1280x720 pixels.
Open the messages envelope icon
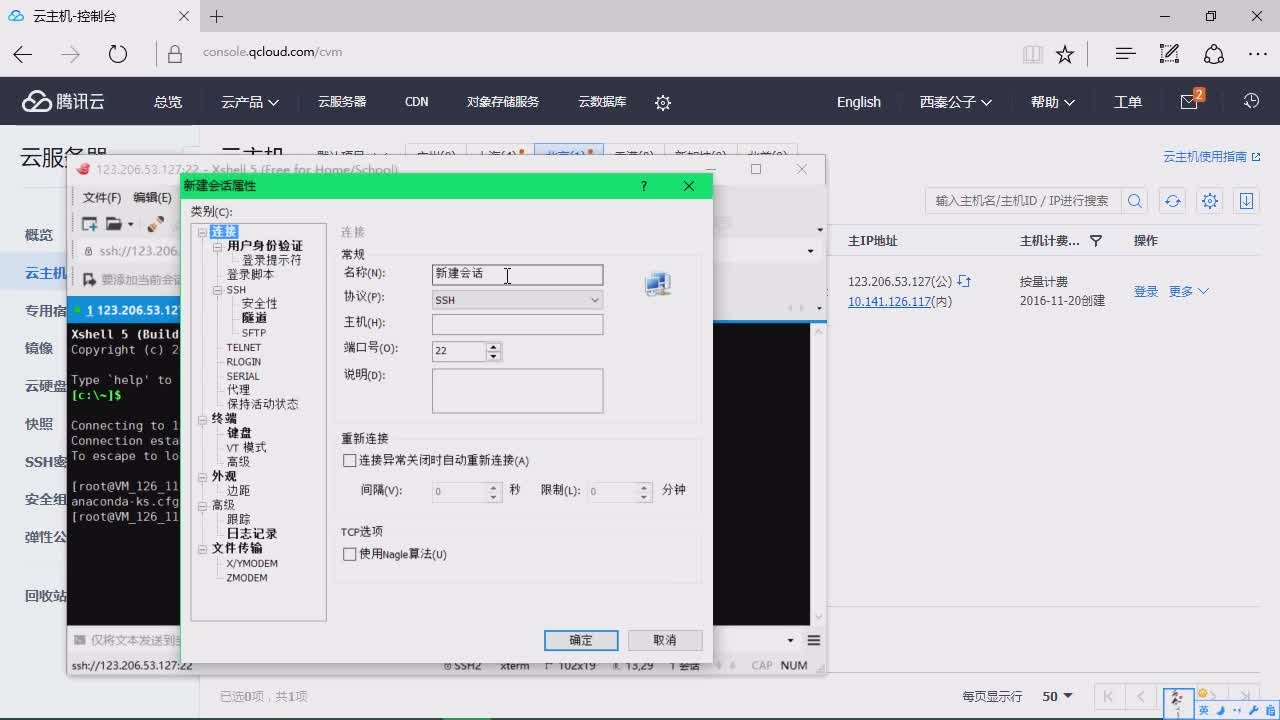(1189, 101)
